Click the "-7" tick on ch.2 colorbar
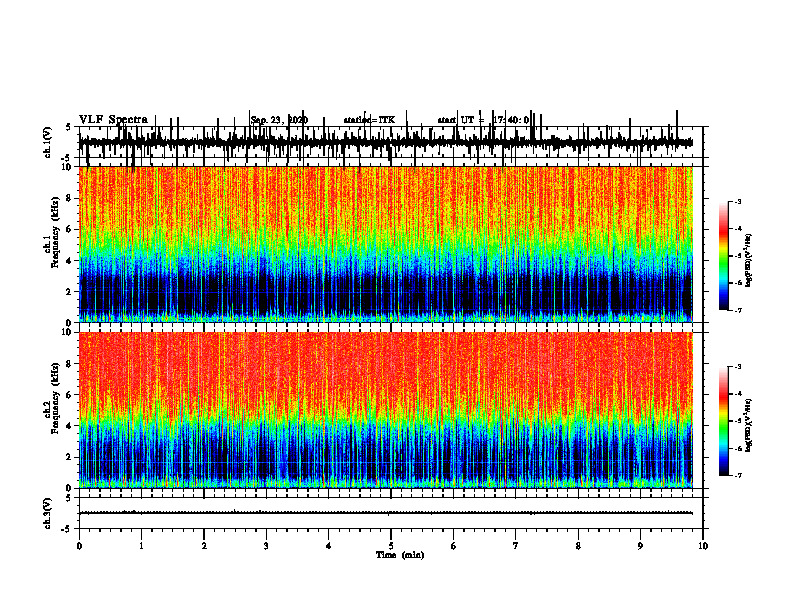This screenshot has width=792, height=612. [738, 475]
